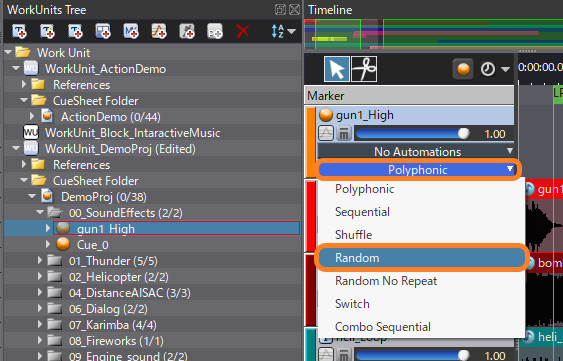Collapse the 00_SoundEffects (2/2) folder

[x=40, y=212]
